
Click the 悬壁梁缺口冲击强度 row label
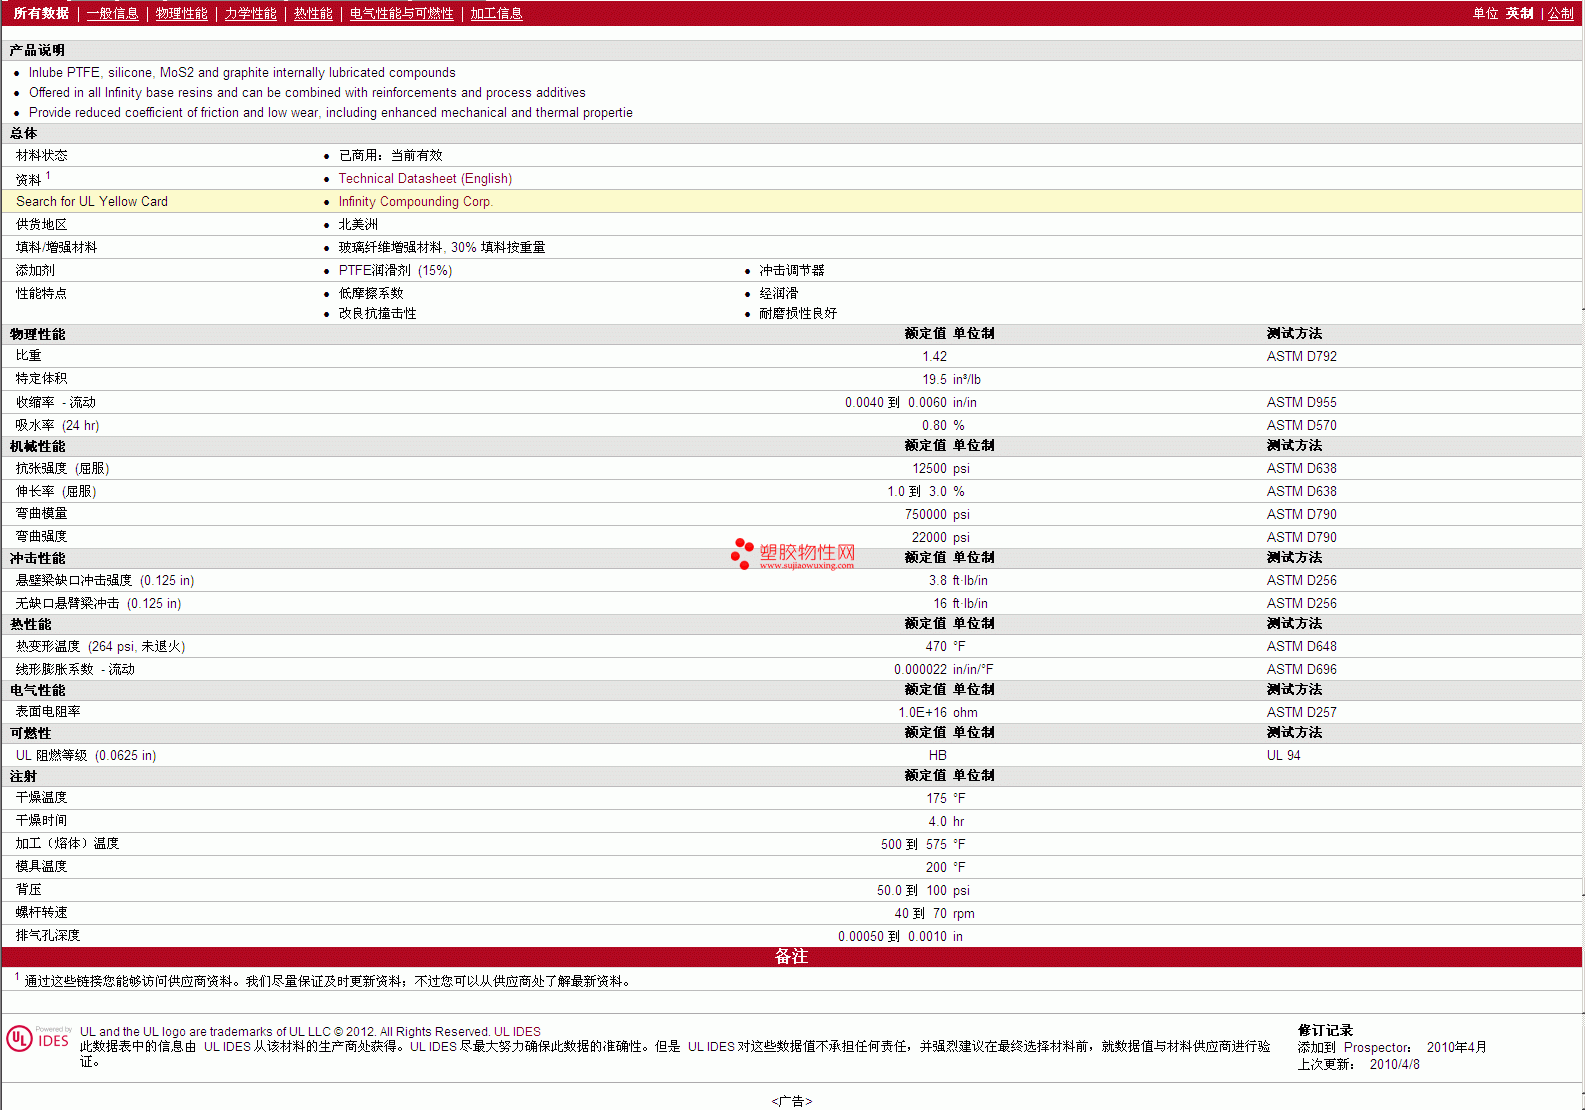(105, 581)
